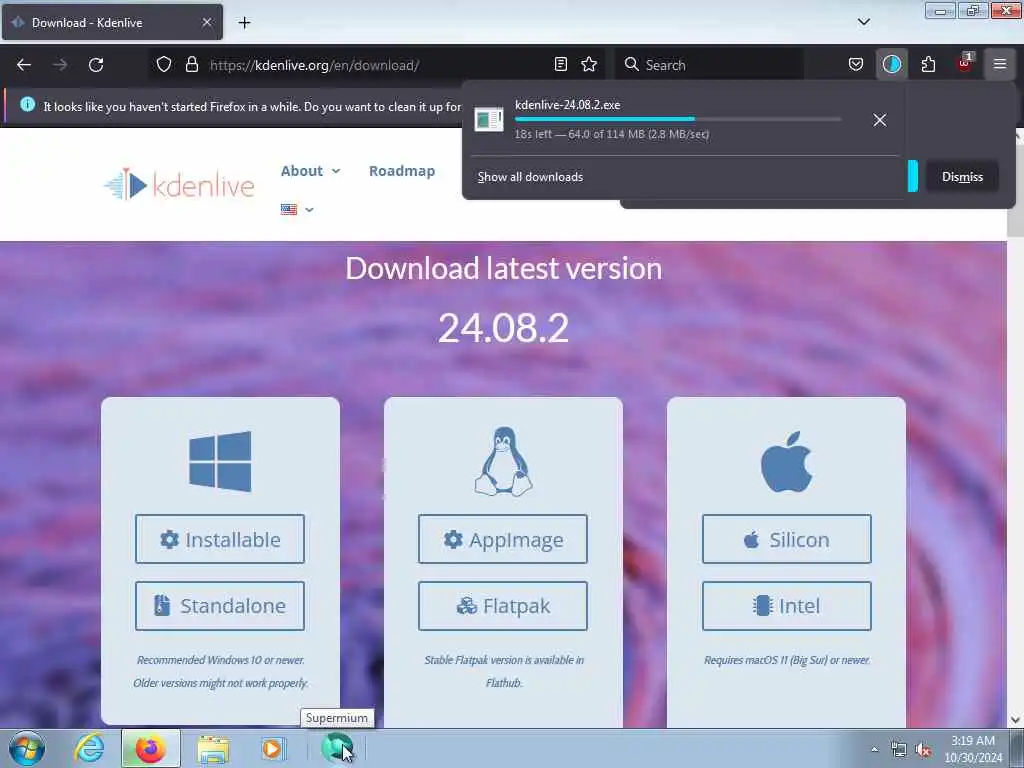List all tabs with the chevron button

pyautogui.click(x=863, y=22)
